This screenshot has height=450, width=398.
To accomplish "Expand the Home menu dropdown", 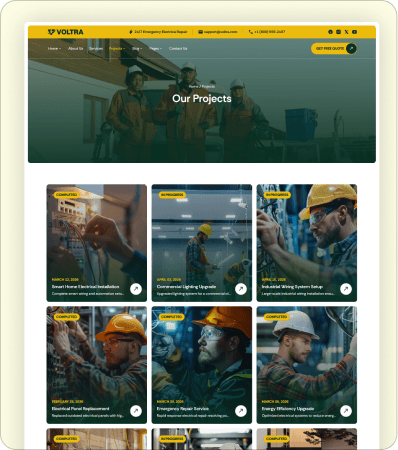I will (54, 49).
